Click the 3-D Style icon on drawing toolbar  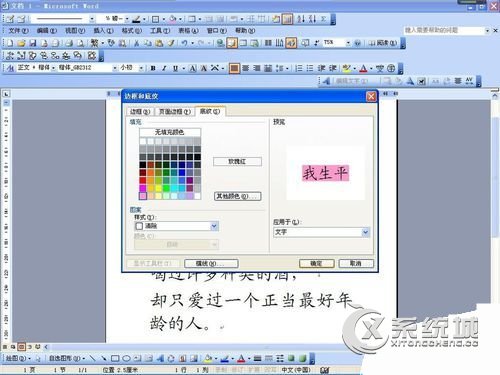point(302,358)
